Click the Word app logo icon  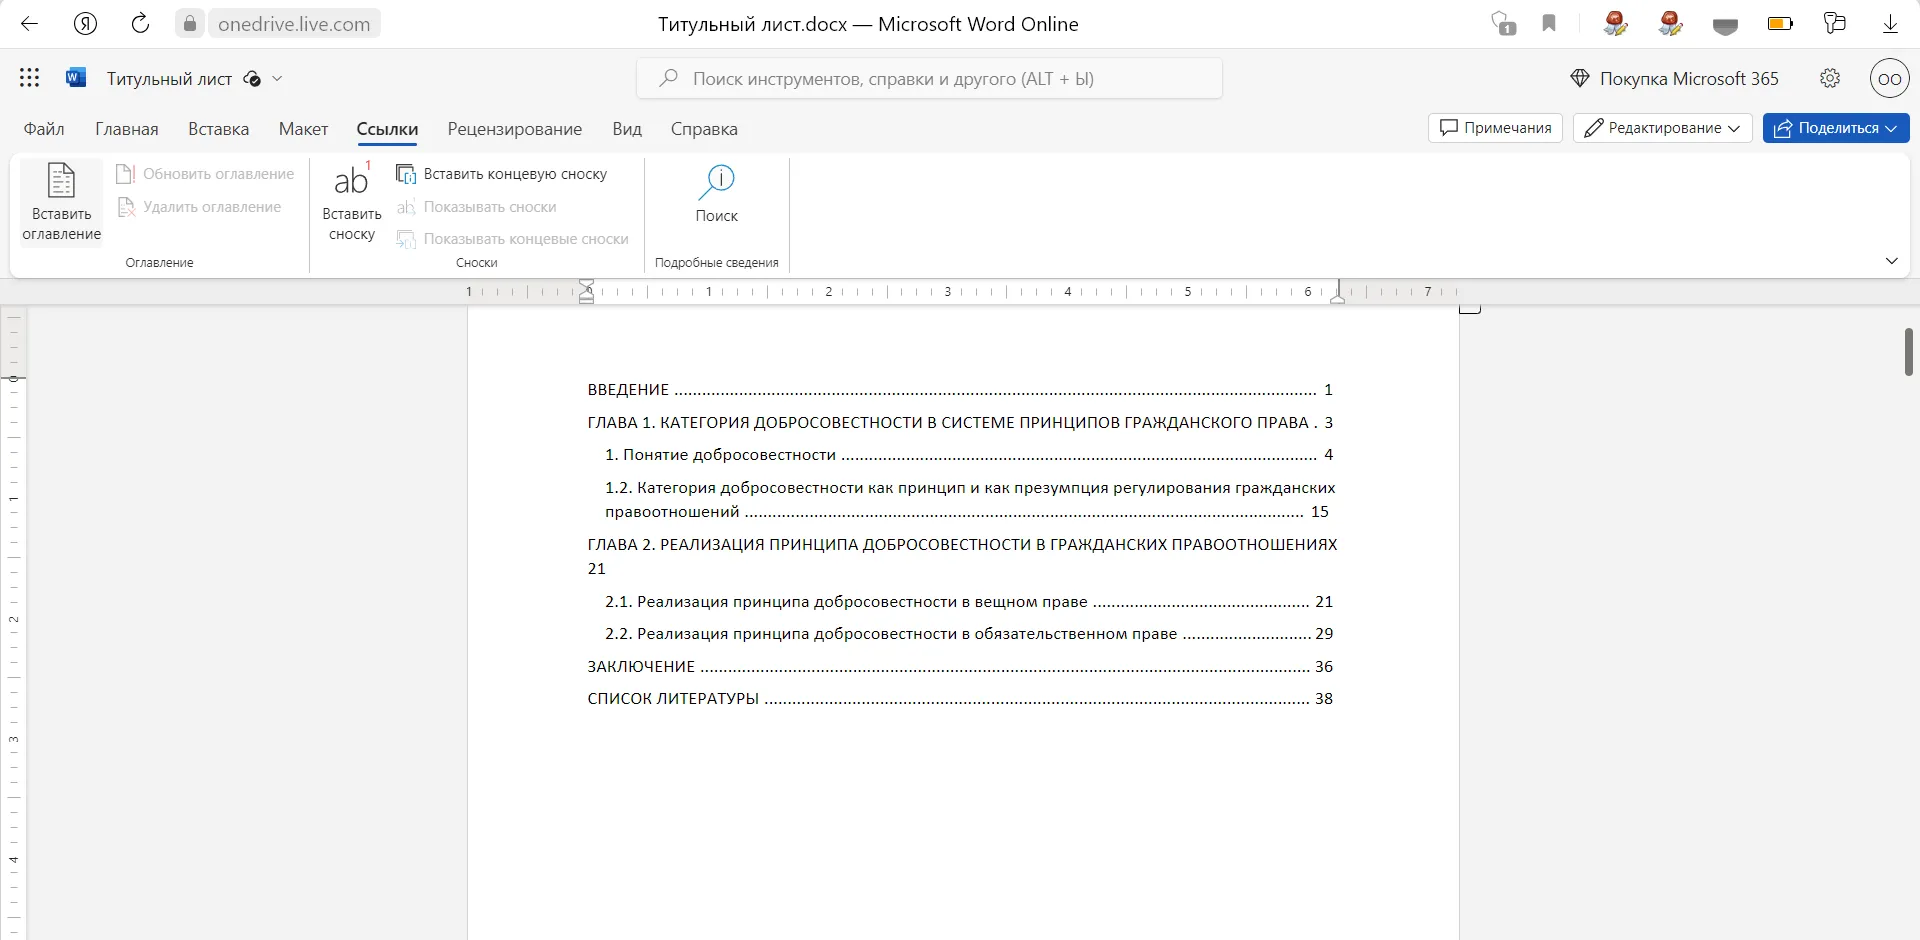76,78
